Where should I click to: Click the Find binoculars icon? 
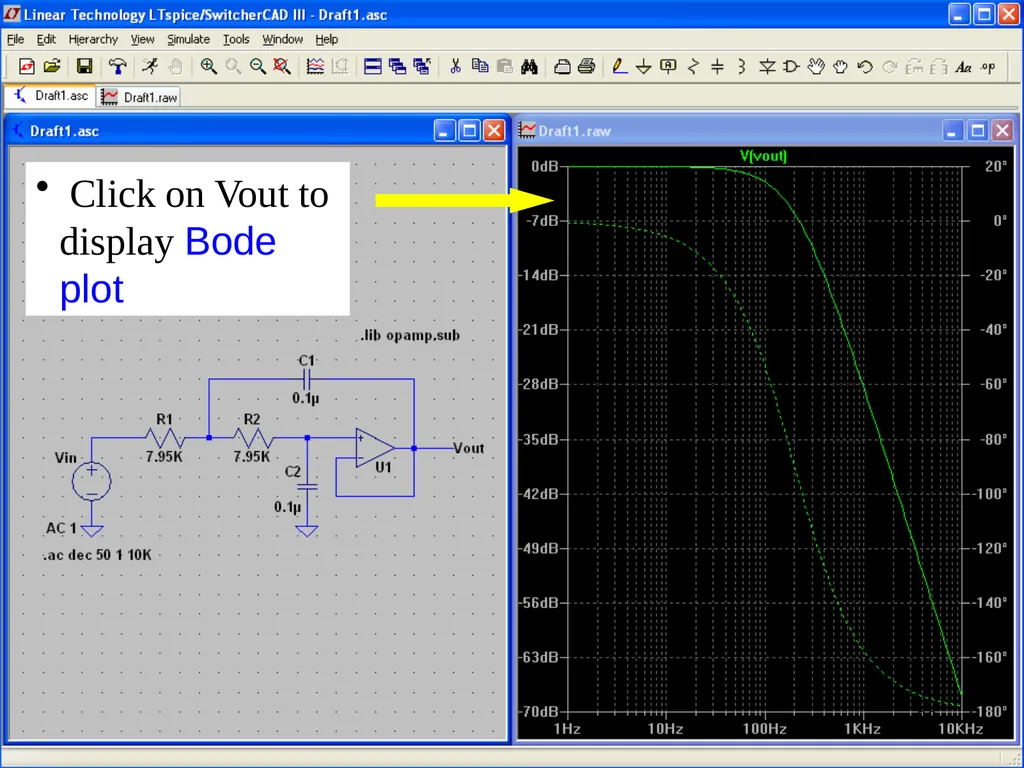530,66
